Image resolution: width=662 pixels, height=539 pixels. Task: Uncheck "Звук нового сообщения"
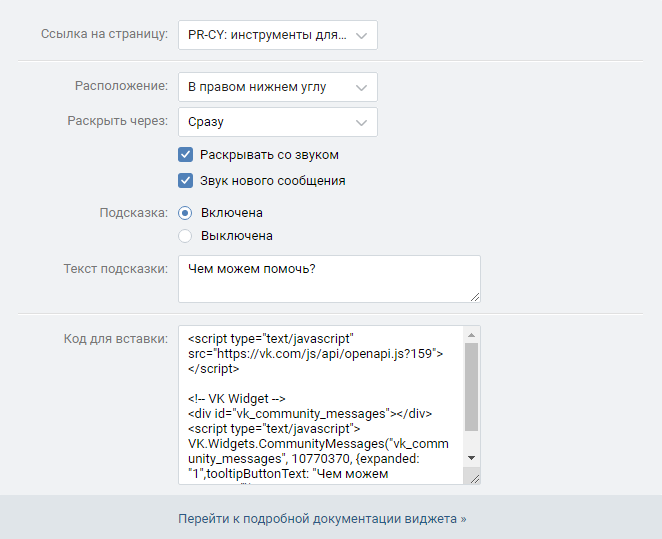click(185, 181)
